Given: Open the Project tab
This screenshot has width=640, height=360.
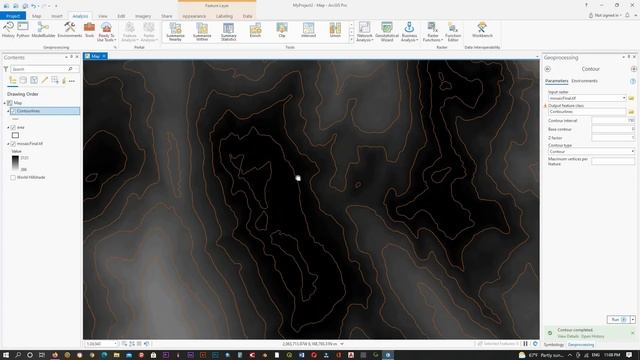Looking at the screenshot, I should point(13,16).
